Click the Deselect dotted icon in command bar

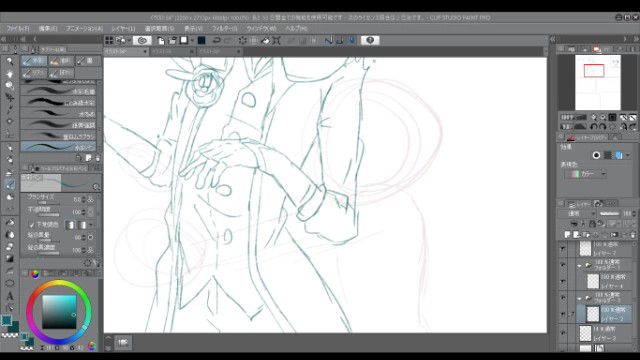tap(242, 40)
